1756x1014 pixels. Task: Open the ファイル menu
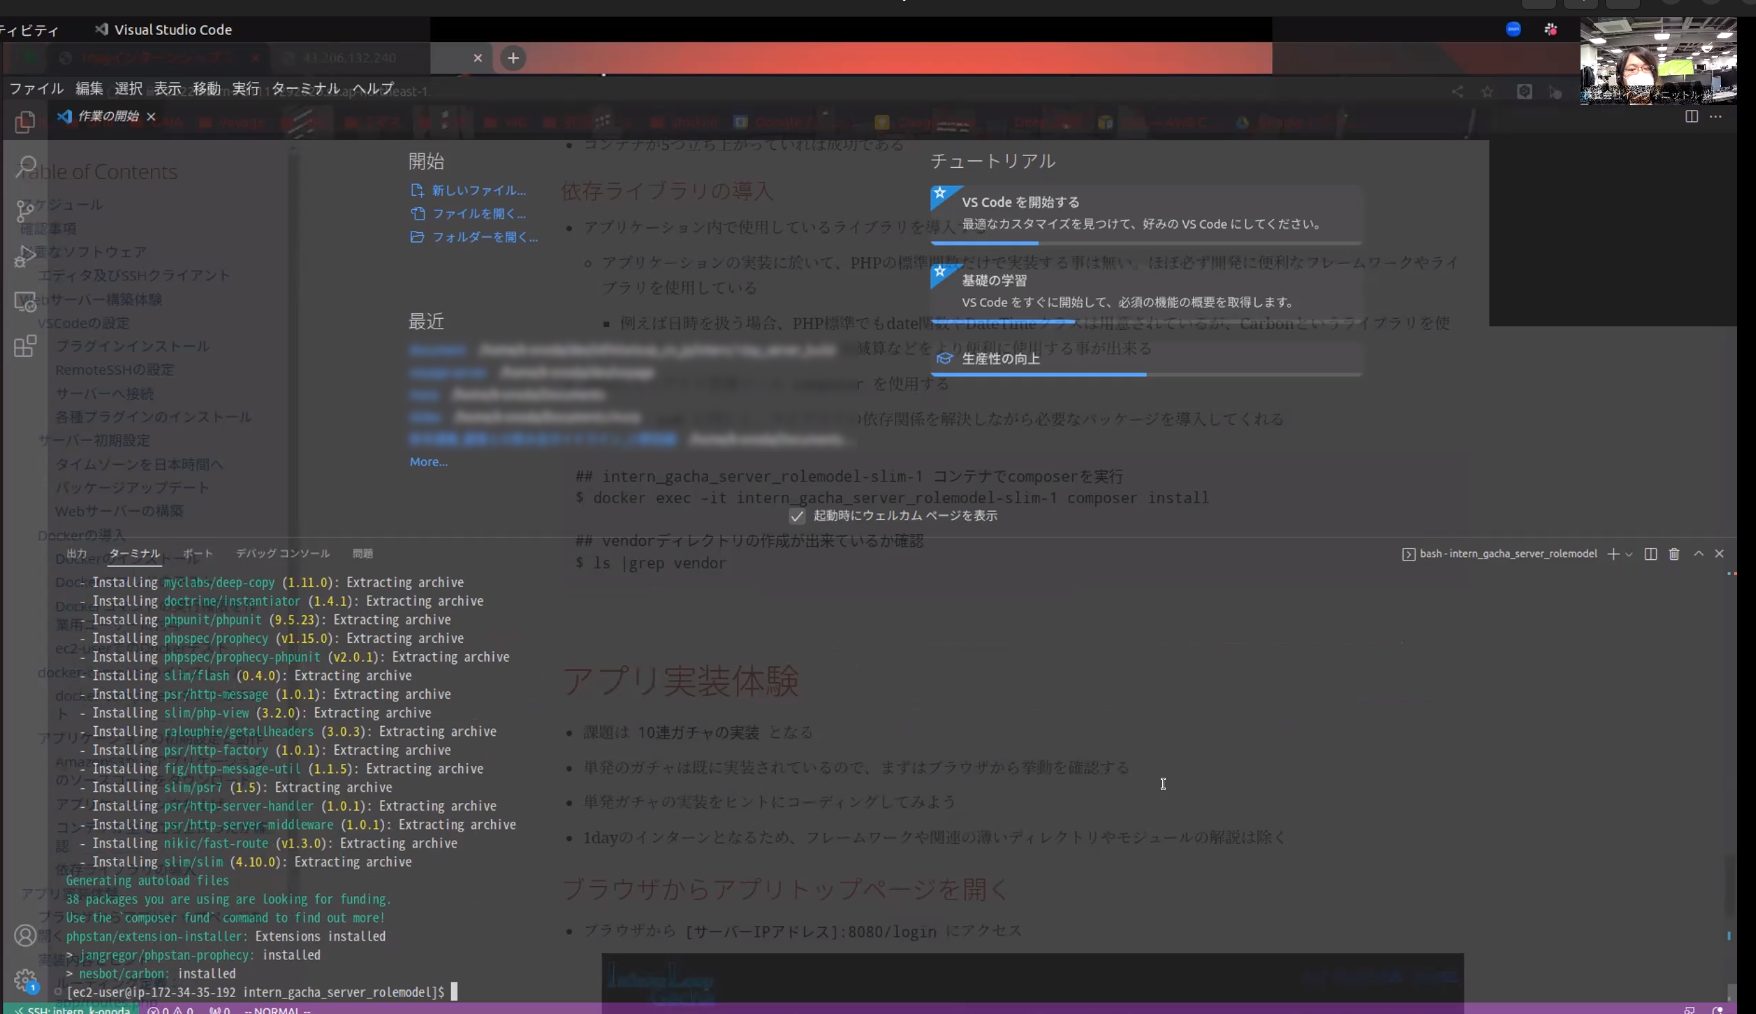click(x=36, y=89)
